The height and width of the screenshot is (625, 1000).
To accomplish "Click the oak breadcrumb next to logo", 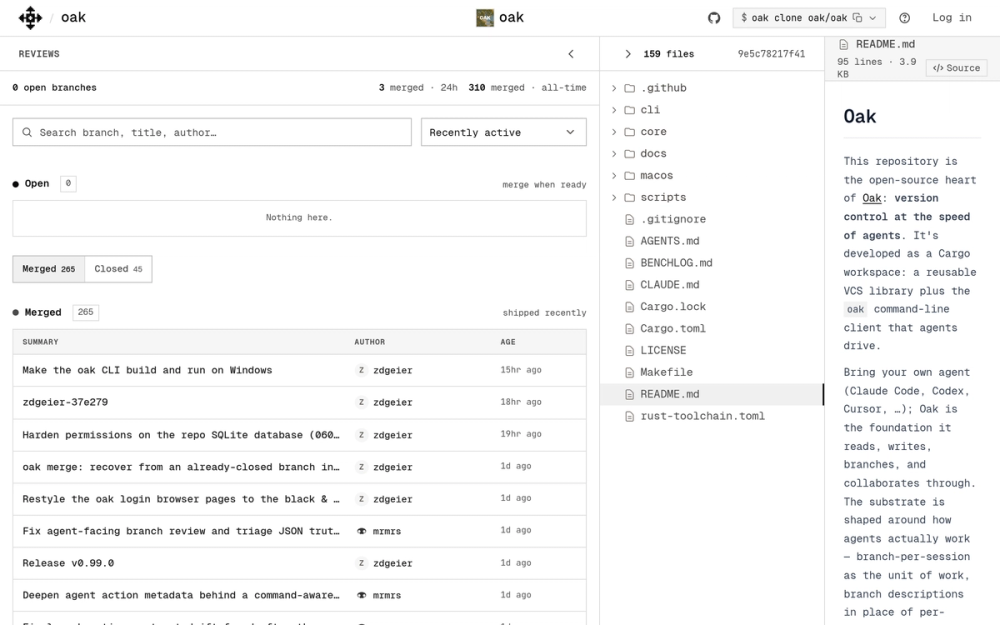I will 73,18.
